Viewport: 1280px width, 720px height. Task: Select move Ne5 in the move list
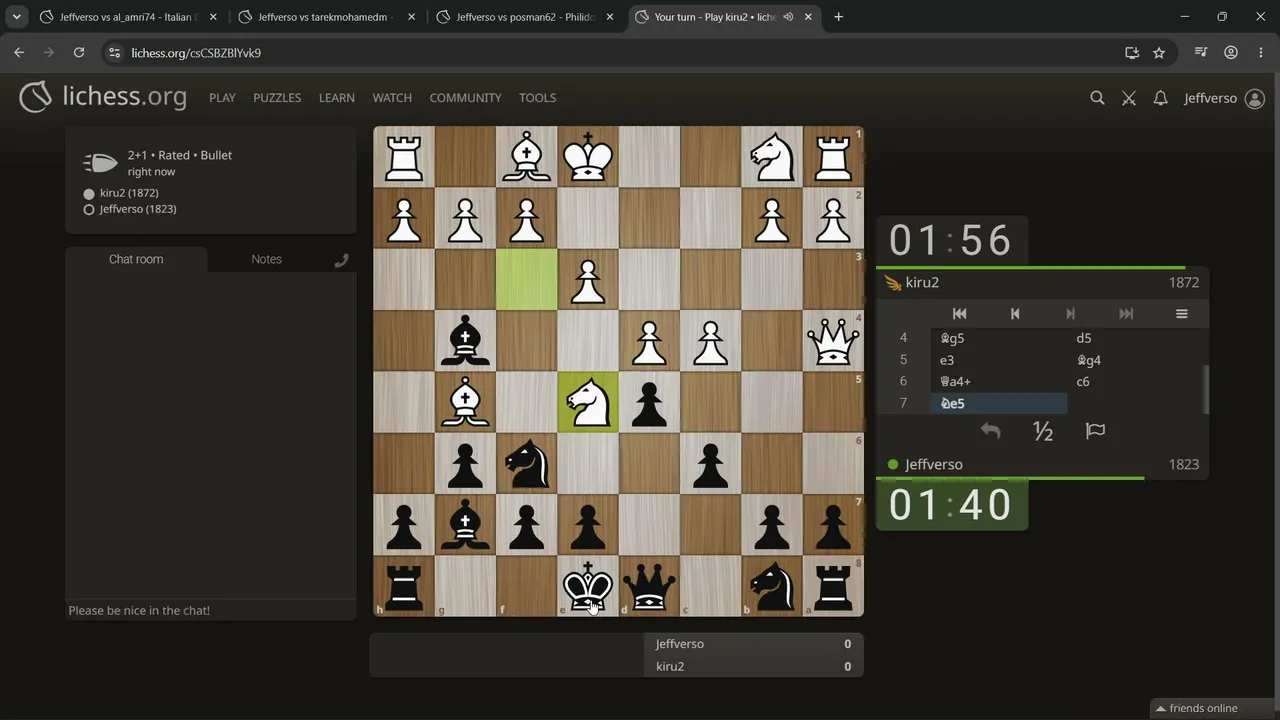click(999, 403)
